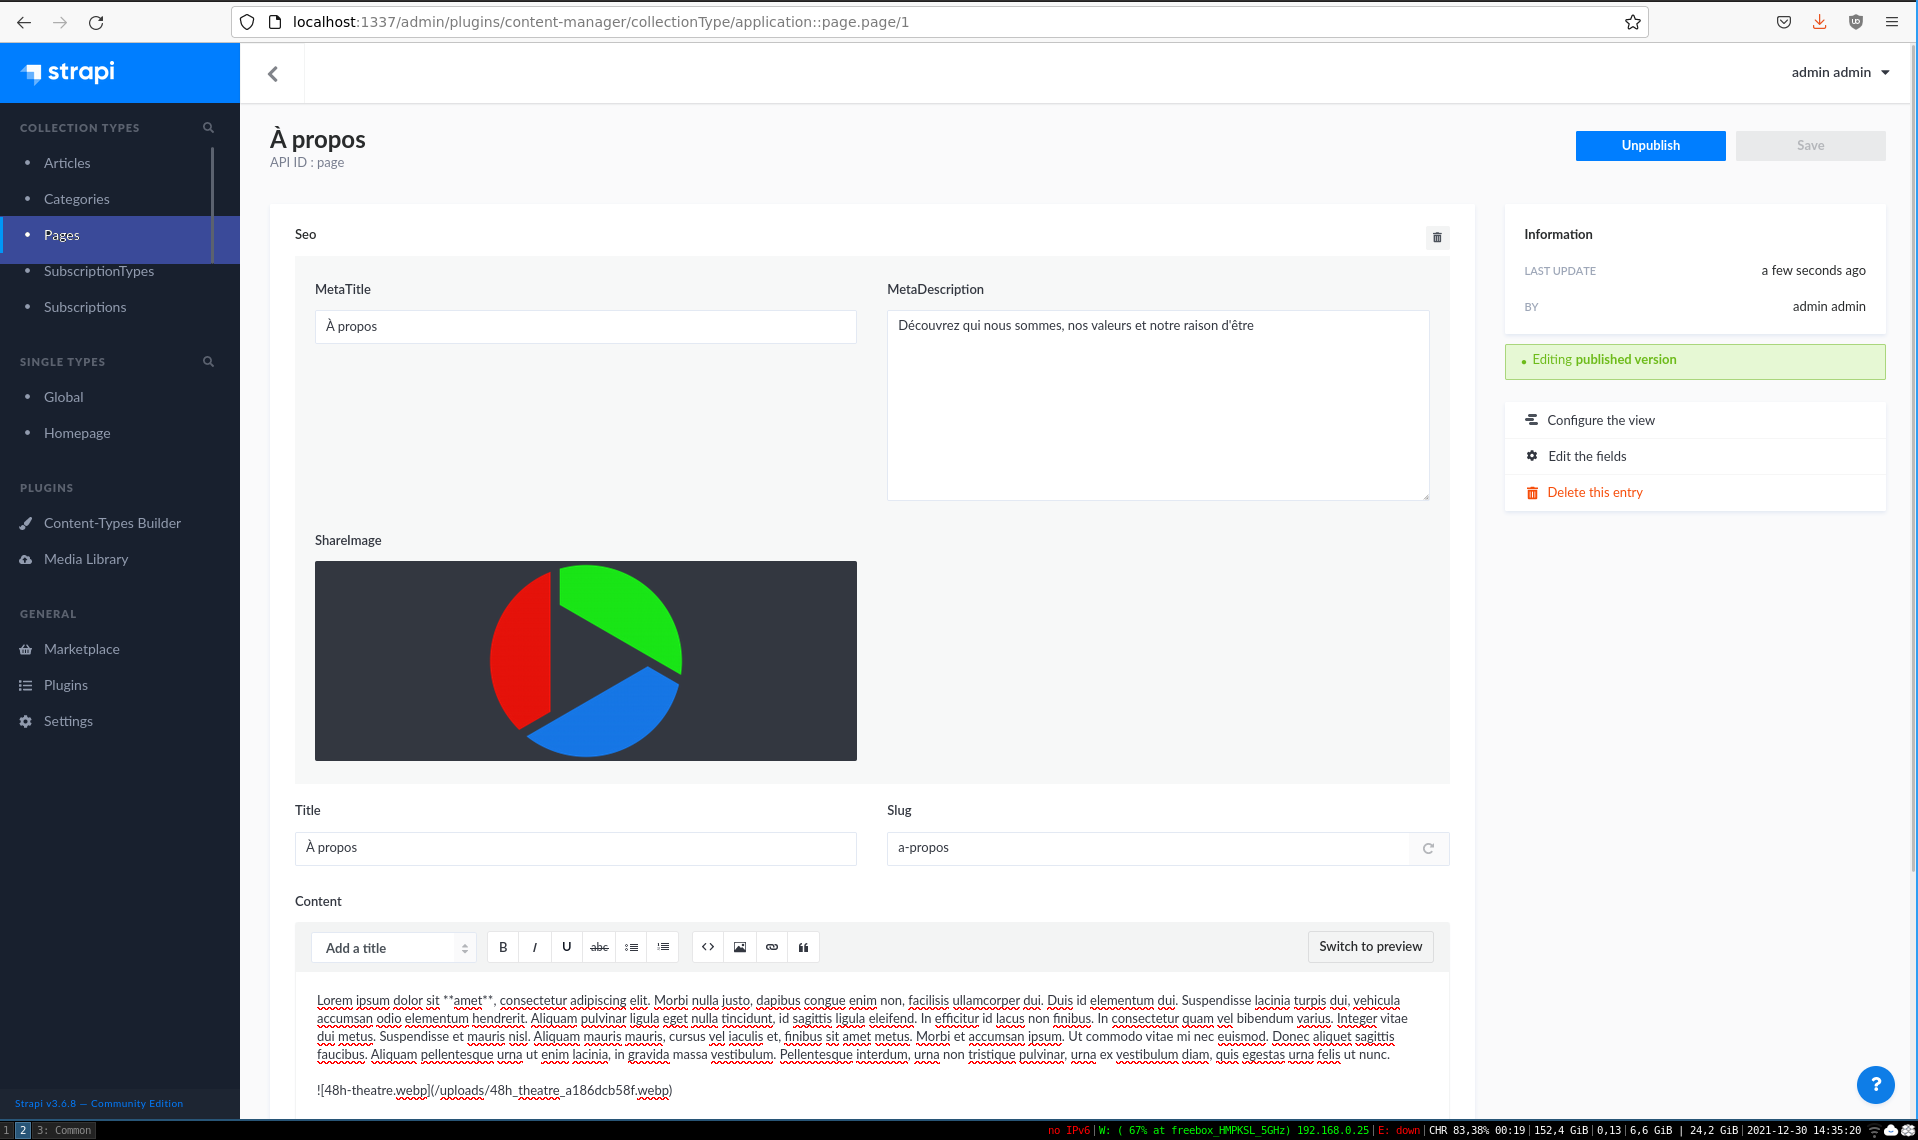
Task: Focus the Slug input field
Action: (x=1148, y=848)
